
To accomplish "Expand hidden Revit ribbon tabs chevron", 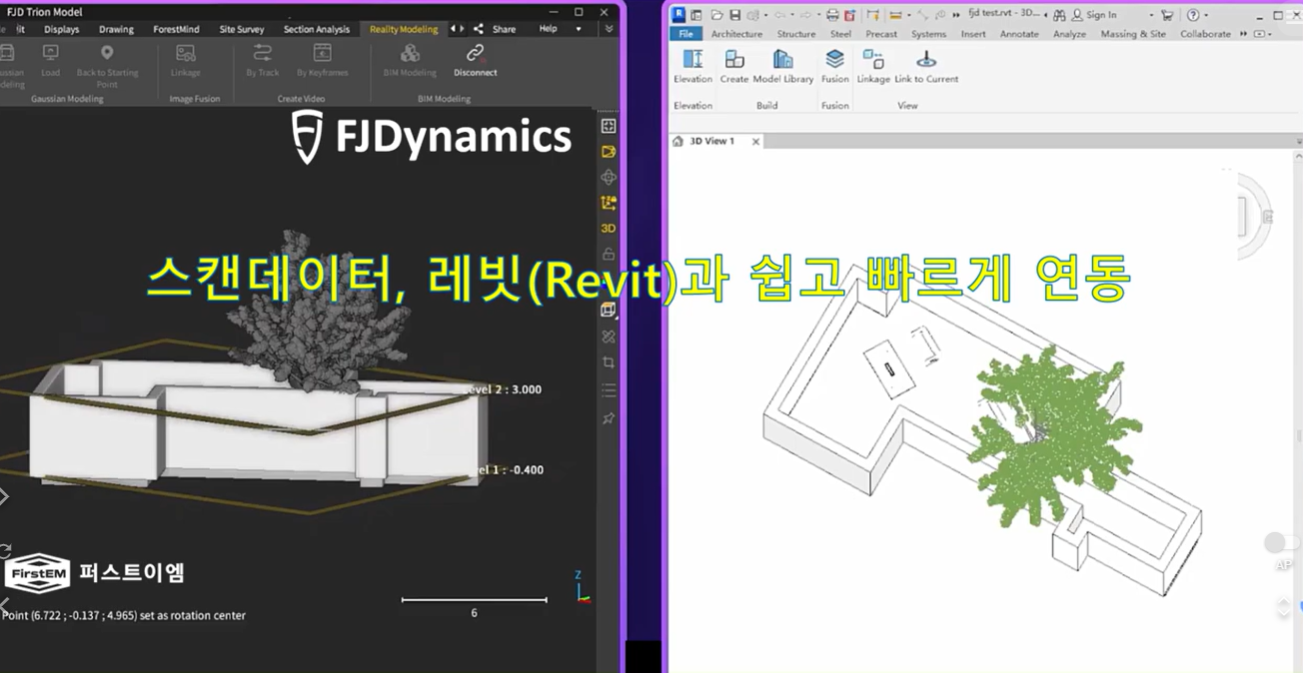I will (1244, 34).
